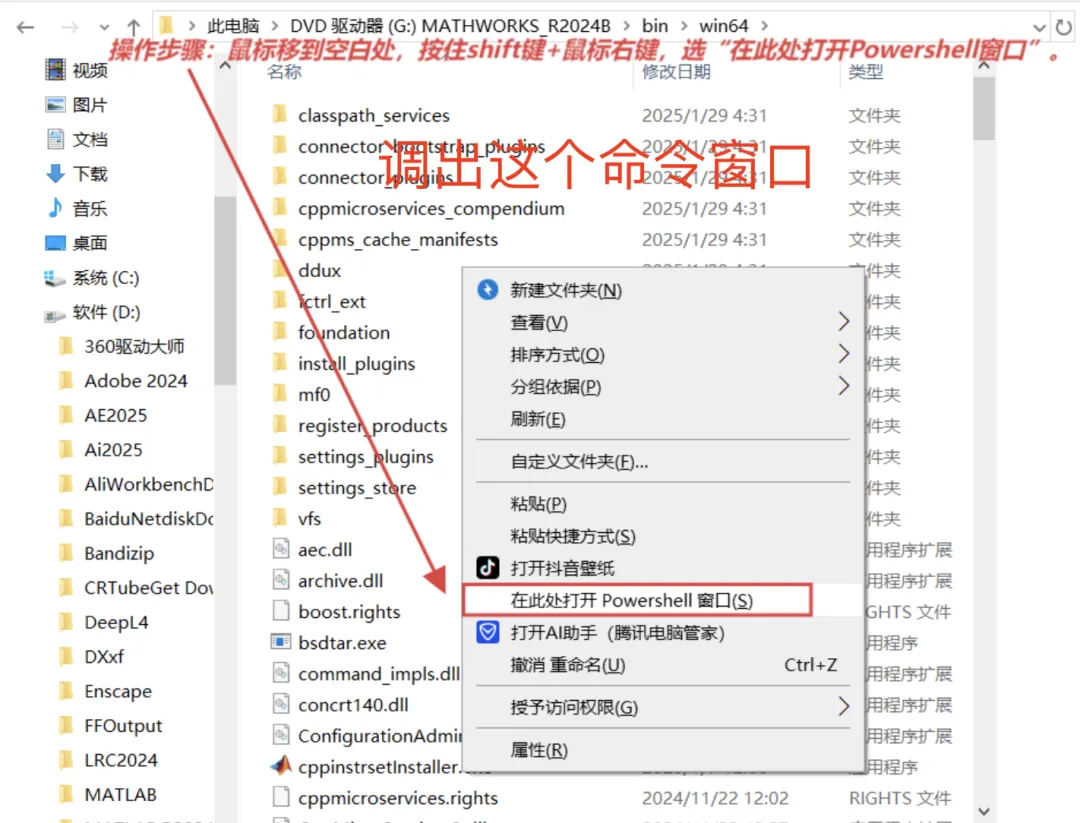Viewport: 1080px width, 823px height.
Task: Select the foundation folder icon
Action: pyautogui.click(x=280, y=331)
